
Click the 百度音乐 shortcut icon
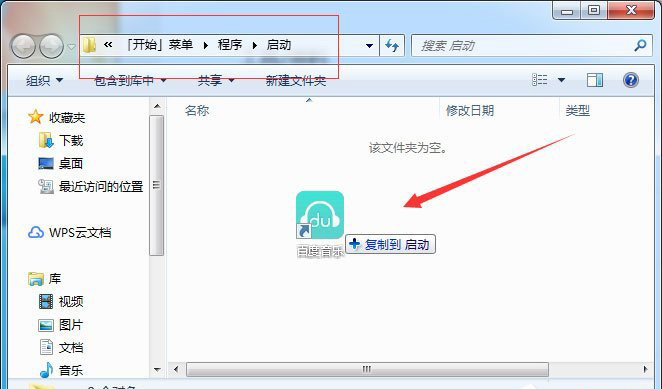pyautogui.click(x=320, y=215)
